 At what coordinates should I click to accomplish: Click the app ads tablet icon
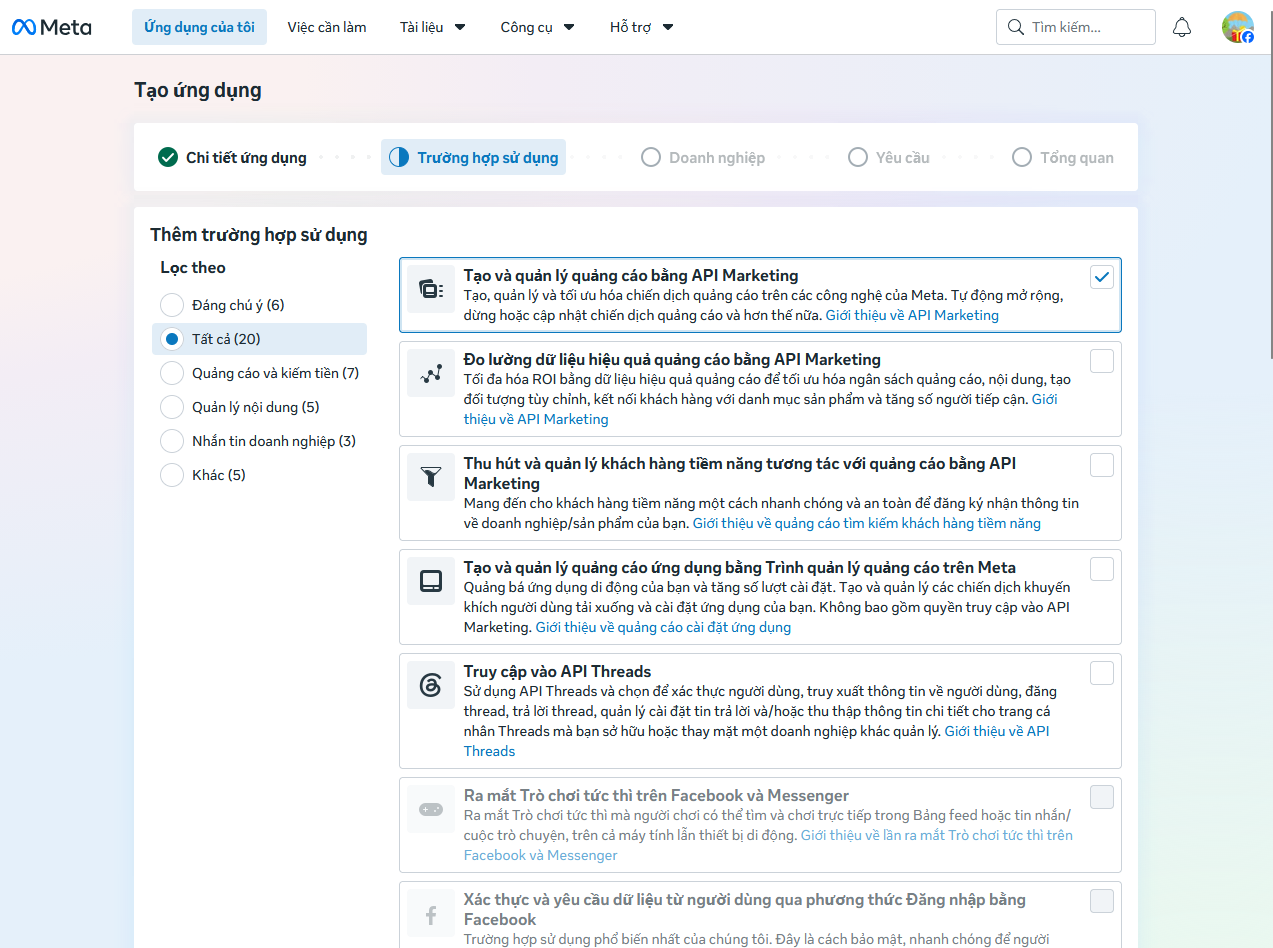(x=431, y=582)
